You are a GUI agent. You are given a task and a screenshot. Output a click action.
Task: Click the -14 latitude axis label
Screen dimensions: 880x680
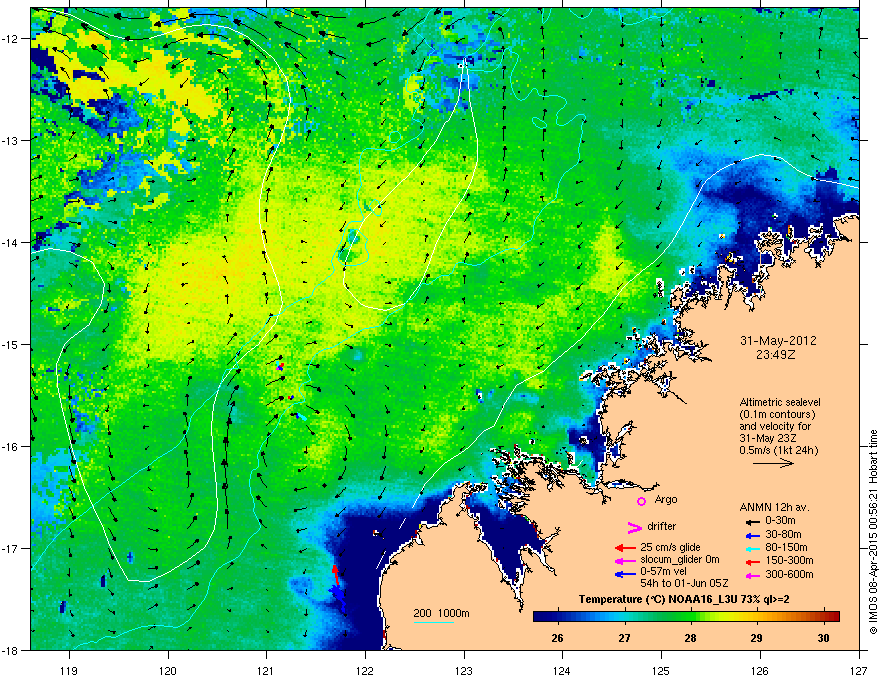[x=11, y=242]
